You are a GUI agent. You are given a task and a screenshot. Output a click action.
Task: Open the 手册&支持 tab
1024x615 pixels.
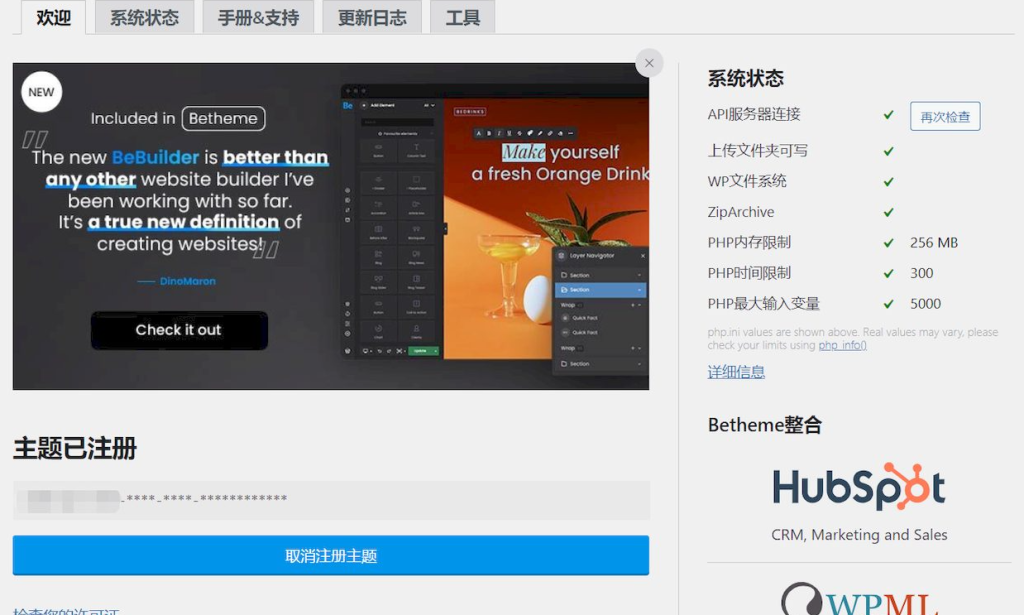[258, 18]
